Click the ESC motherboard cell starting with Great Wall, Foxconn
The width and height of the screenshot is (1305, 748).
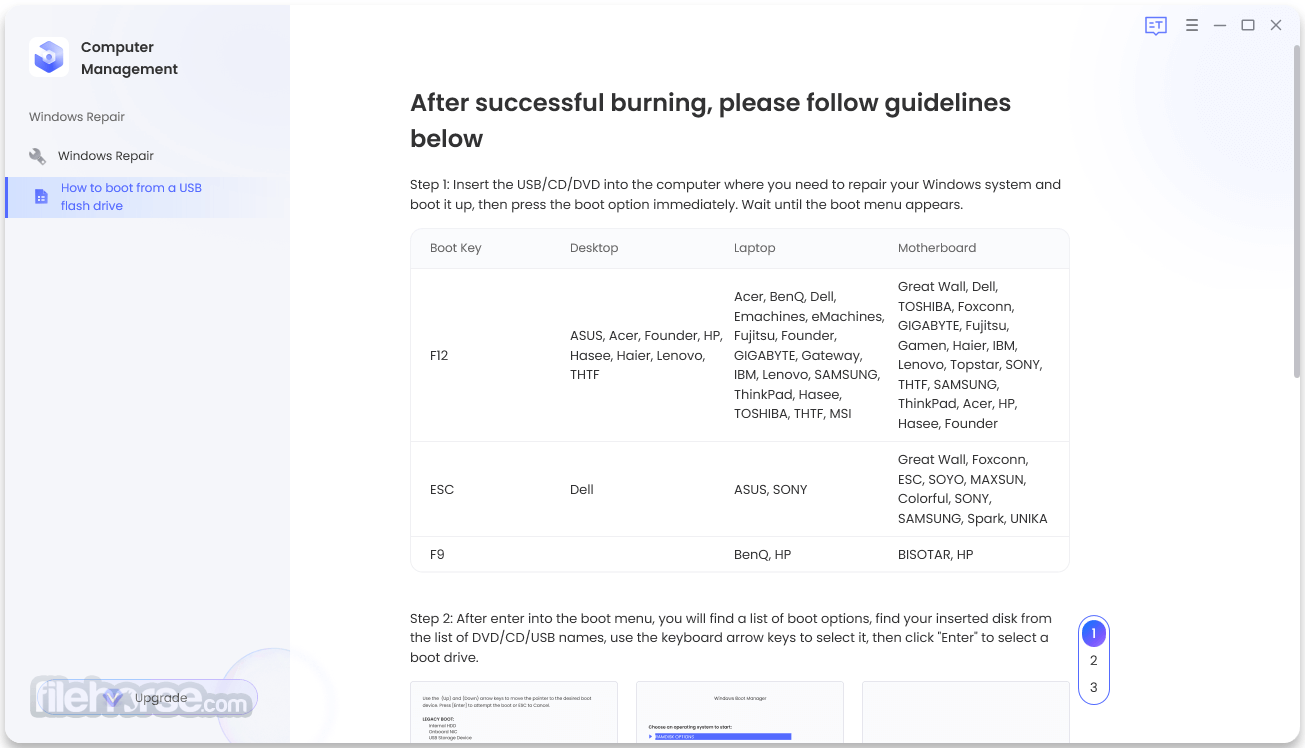973,489
